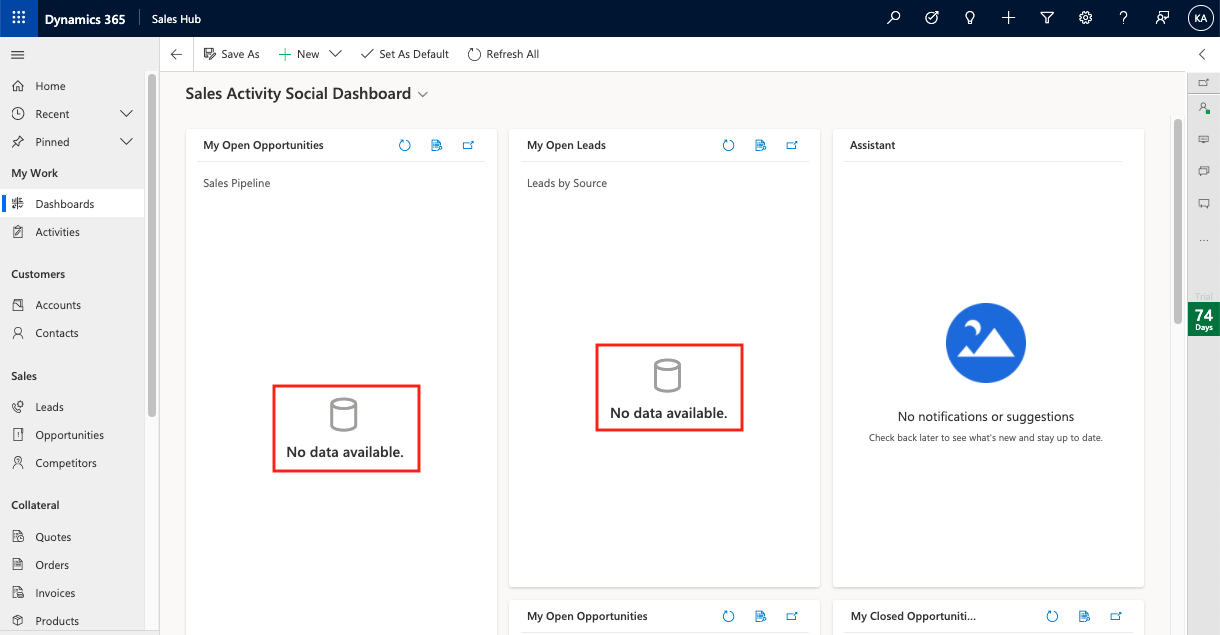Click the monitor icon in right rail
The height and width of the screenshot is (635, 1220).
point(1204,140)
